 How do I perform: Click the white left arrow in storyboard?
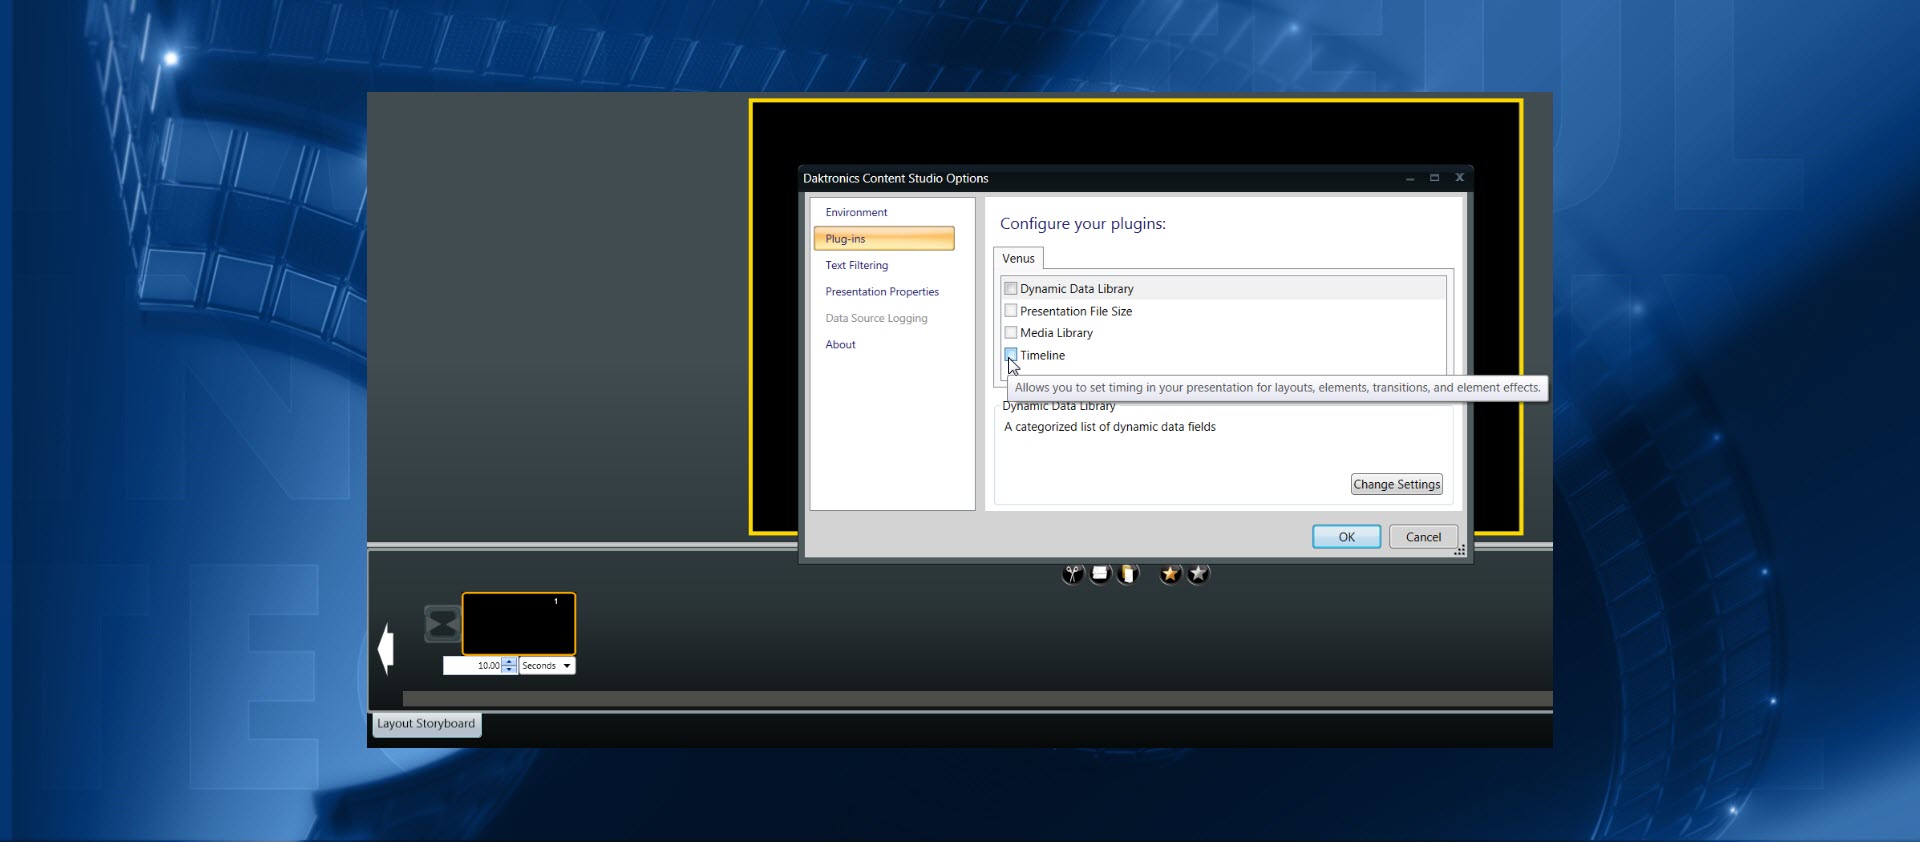click(386, 649)
